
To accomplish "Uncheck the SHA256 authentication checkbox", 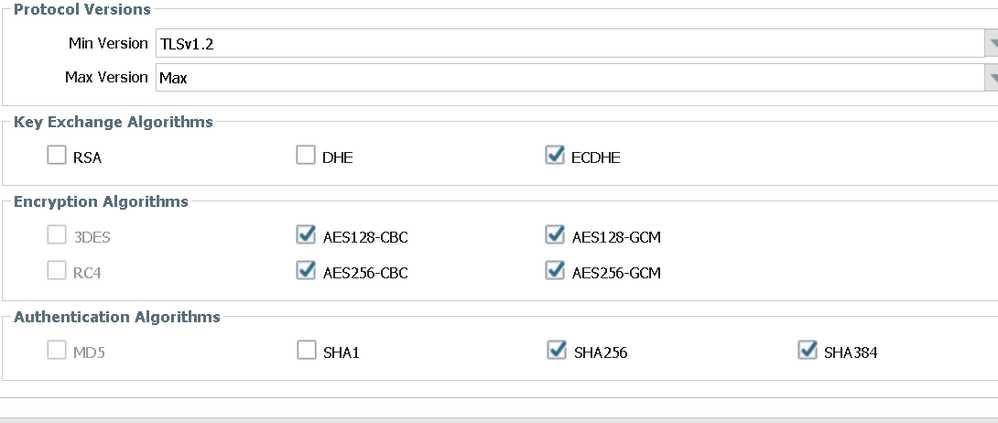I will pyautogui.click(x=556, y=351).
